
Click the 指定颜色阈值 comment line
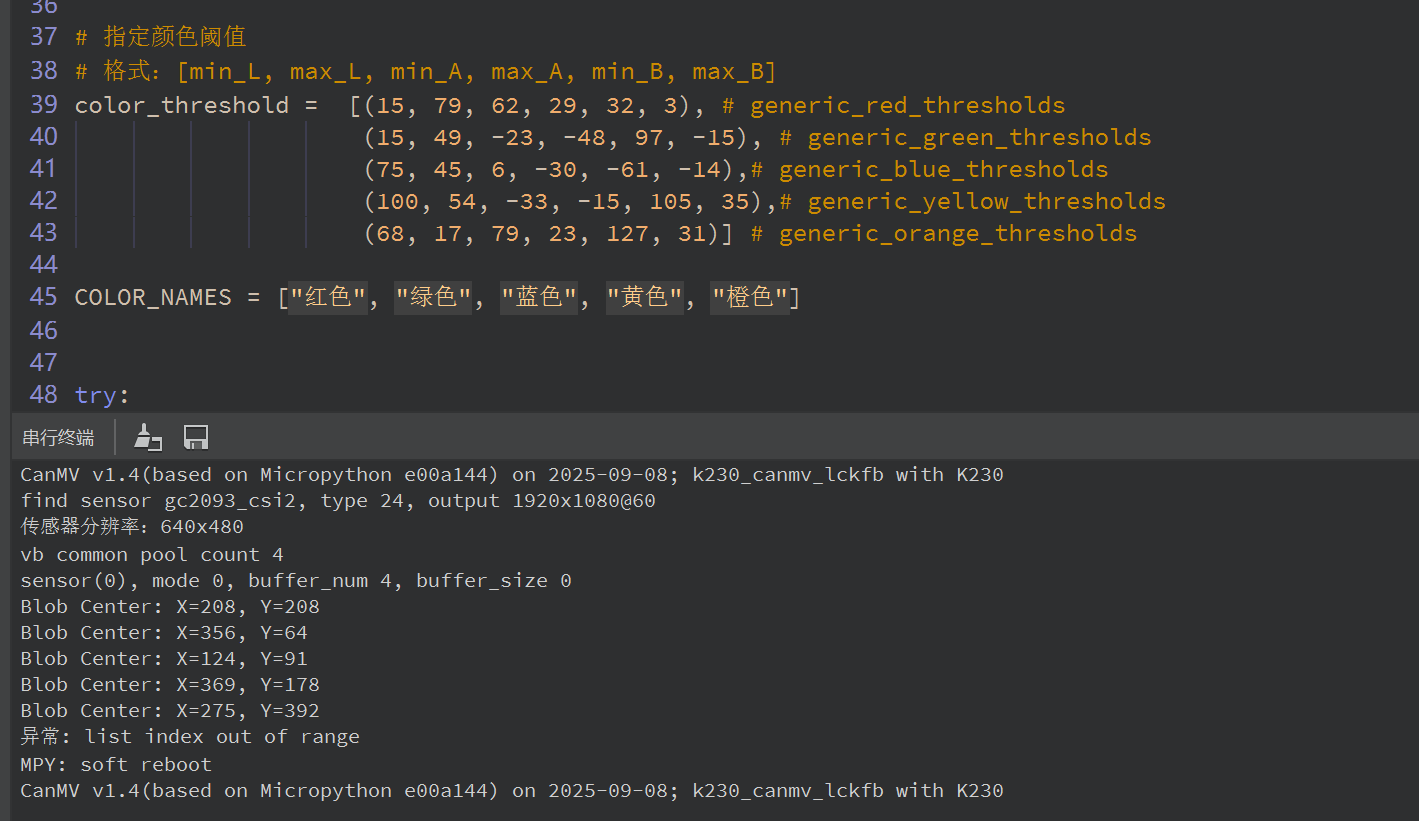pos(174,37)
